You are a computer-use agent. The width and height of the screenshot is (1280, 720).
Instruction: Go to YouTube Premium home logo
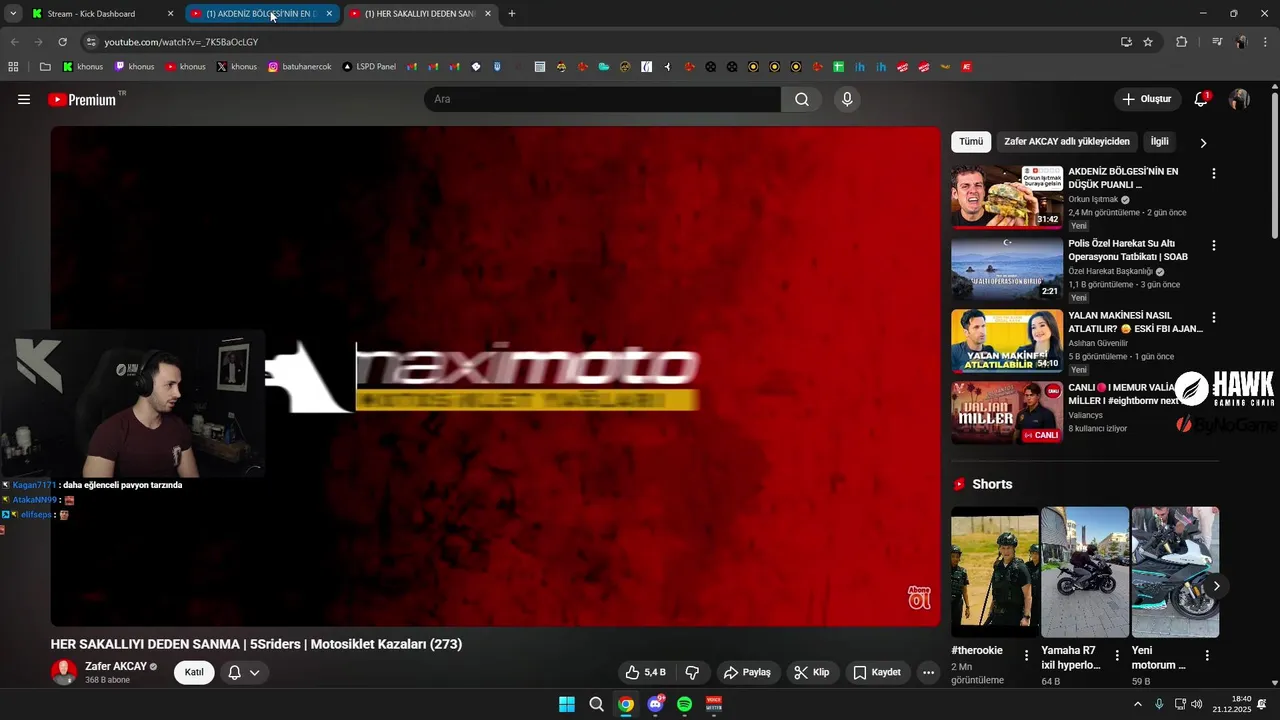tap(82, 100)
